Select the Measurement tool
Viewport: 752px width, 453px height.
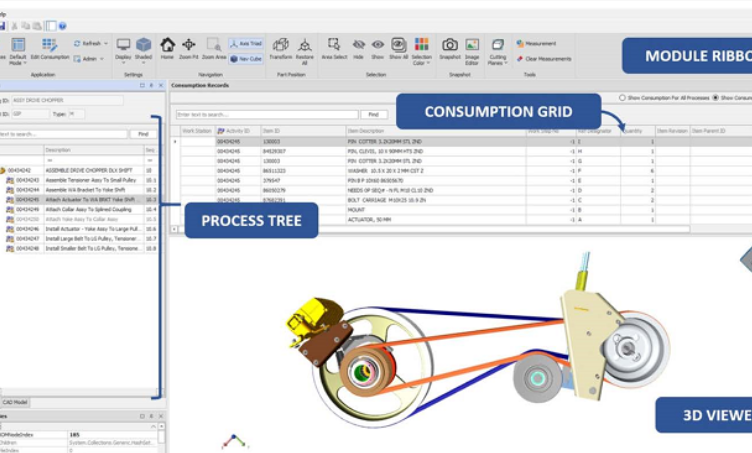pyautogui.click(x=536, y=44)
